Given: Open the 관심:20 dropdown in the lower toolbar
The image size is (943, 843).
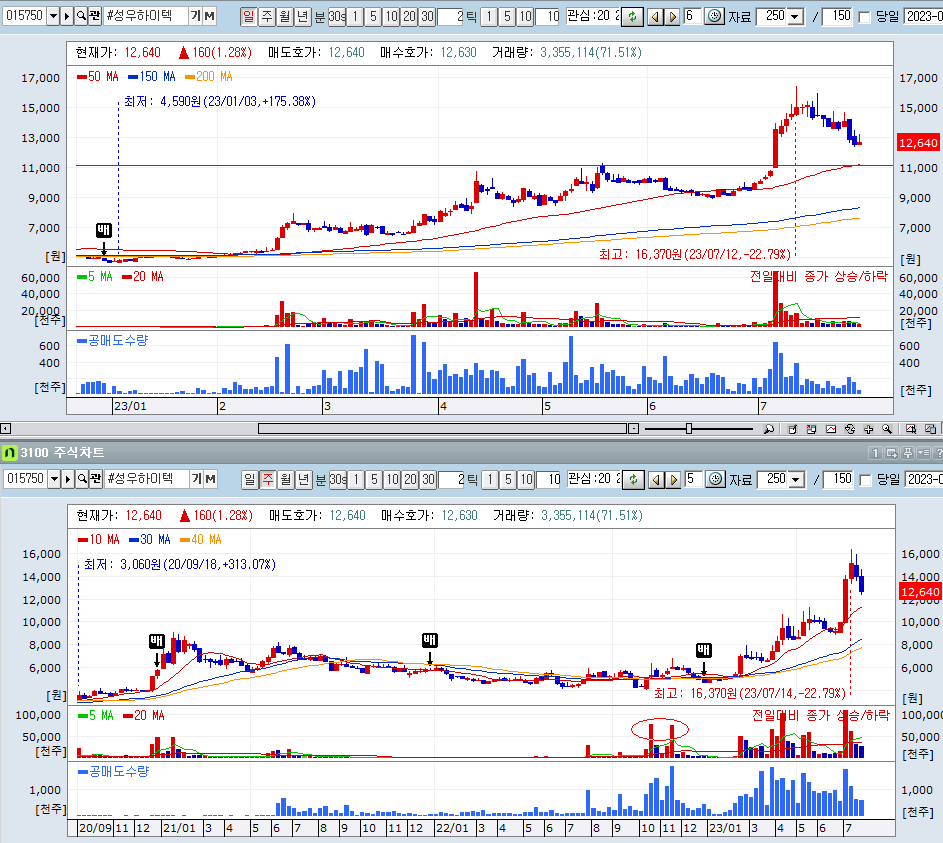Looking at the screenshot, I should tap(594, 479).
